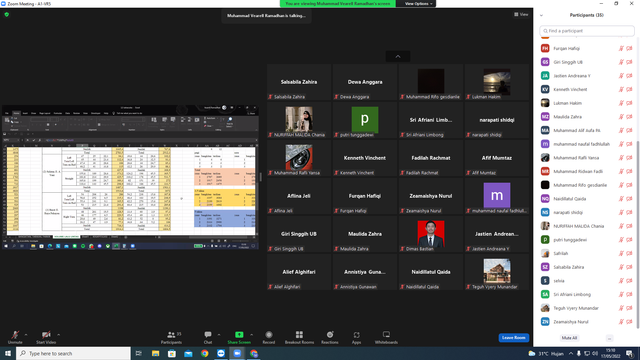Viewport: 640px width, 360px height.
Task: Toggle the microphone for putri tunggadewi in the list
Action: tap(621, 240)
